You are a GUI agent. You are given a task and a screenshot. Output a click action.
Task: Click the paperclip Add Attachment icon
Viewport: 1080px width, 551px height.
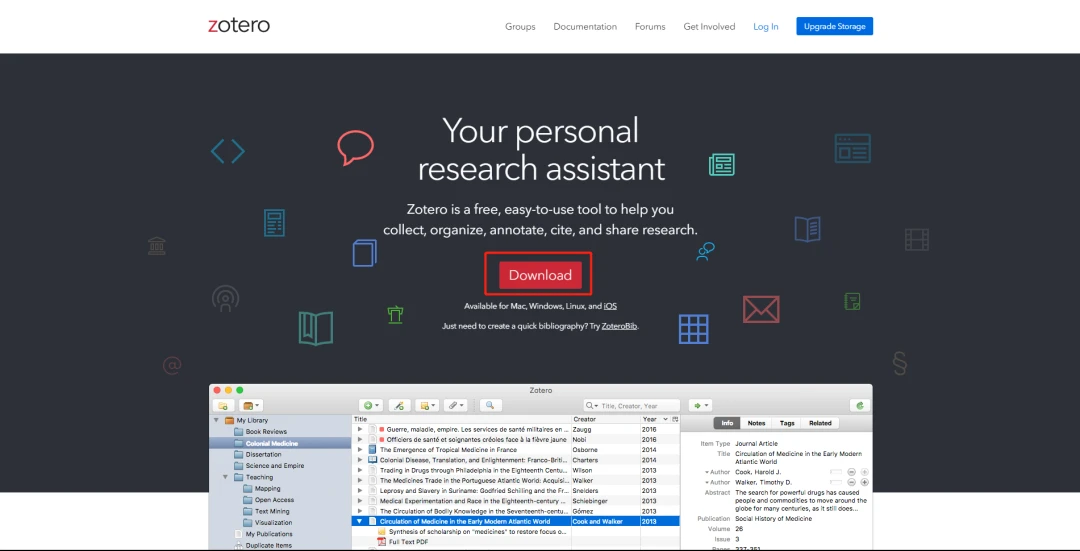tap(455, 406)
